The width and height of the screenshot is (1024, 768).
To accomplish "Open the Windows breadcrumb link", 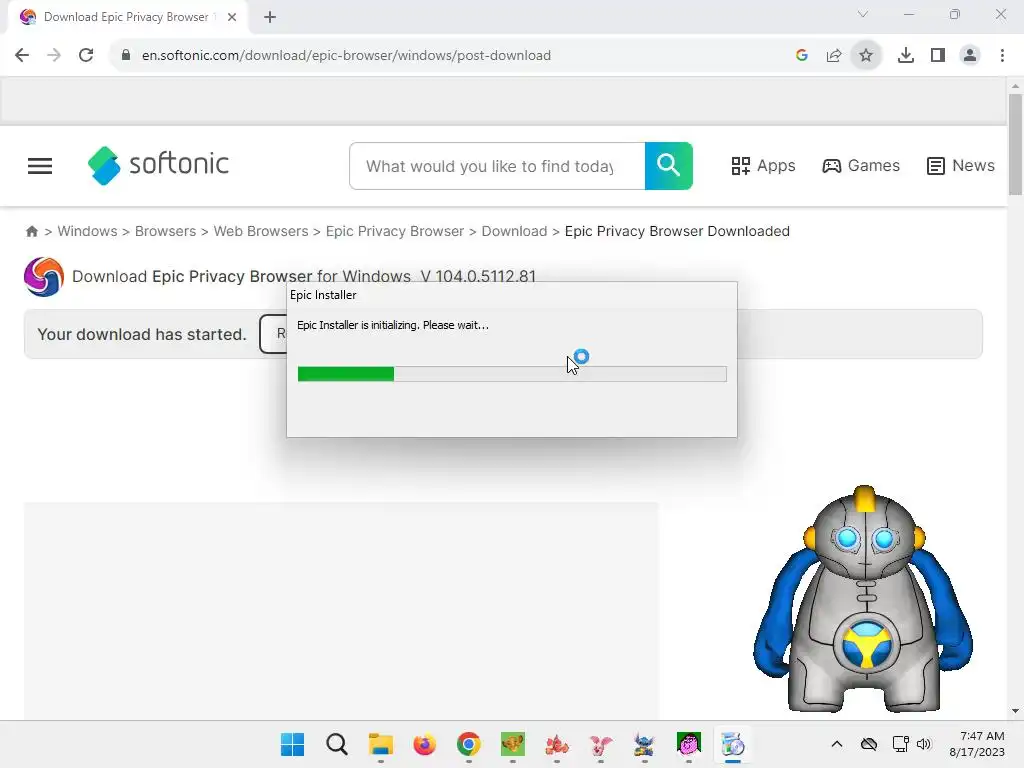I will click(x=88, y=231).
